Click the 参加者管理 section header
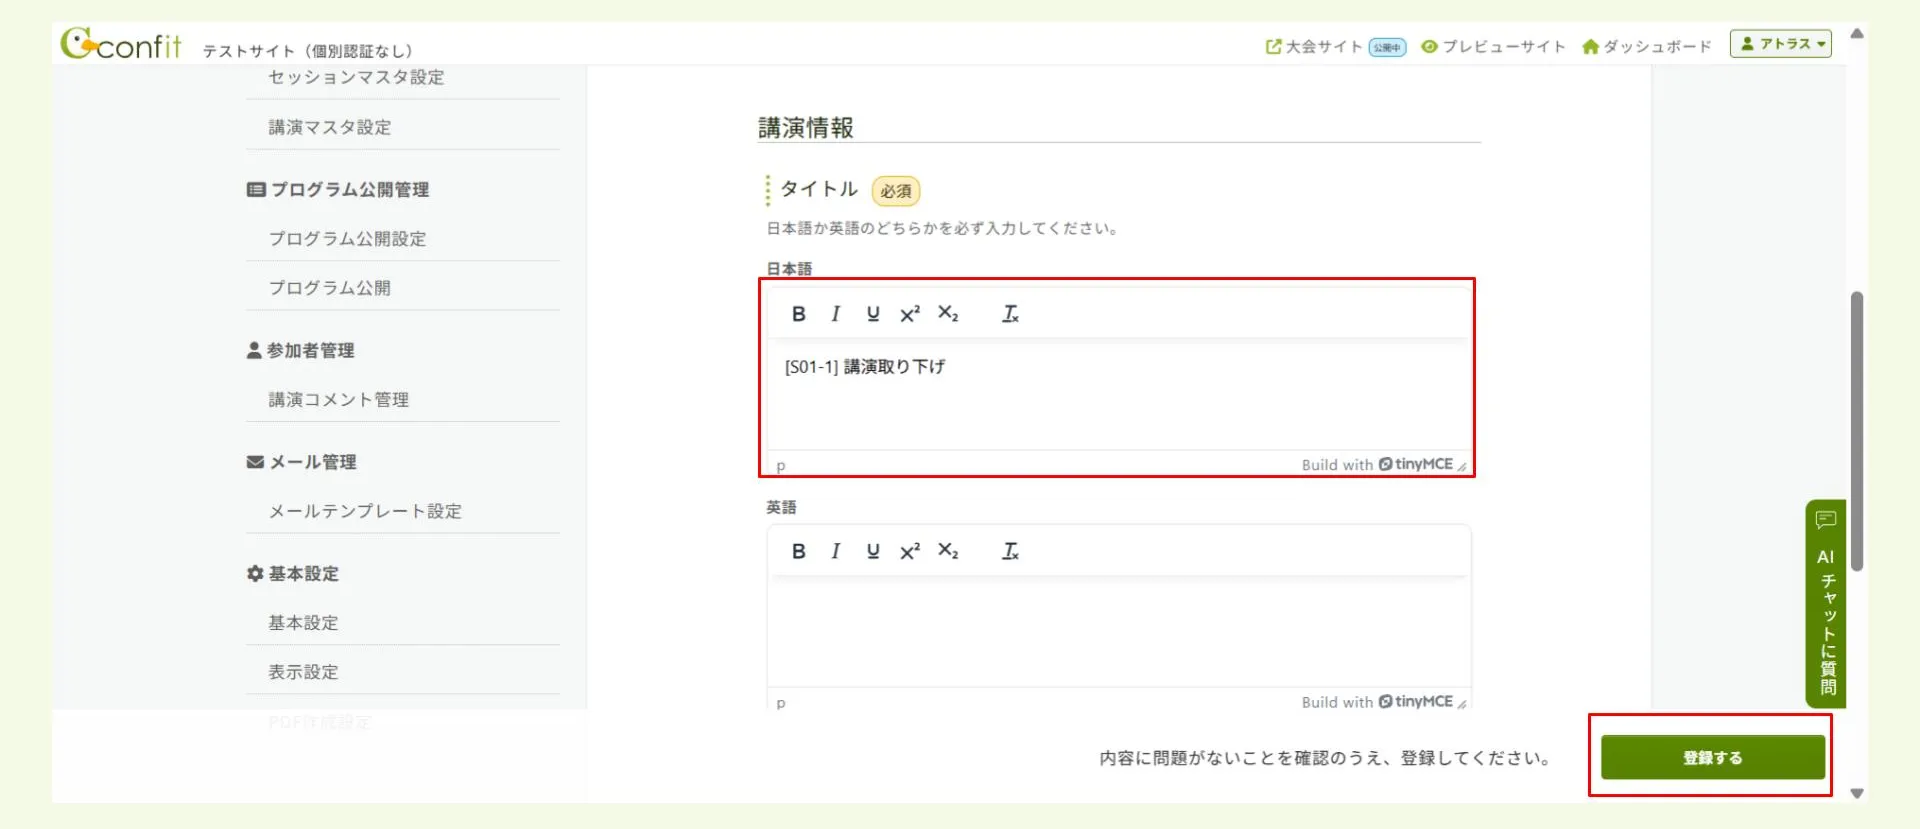Screen dimensions: 1920x829 300,350
